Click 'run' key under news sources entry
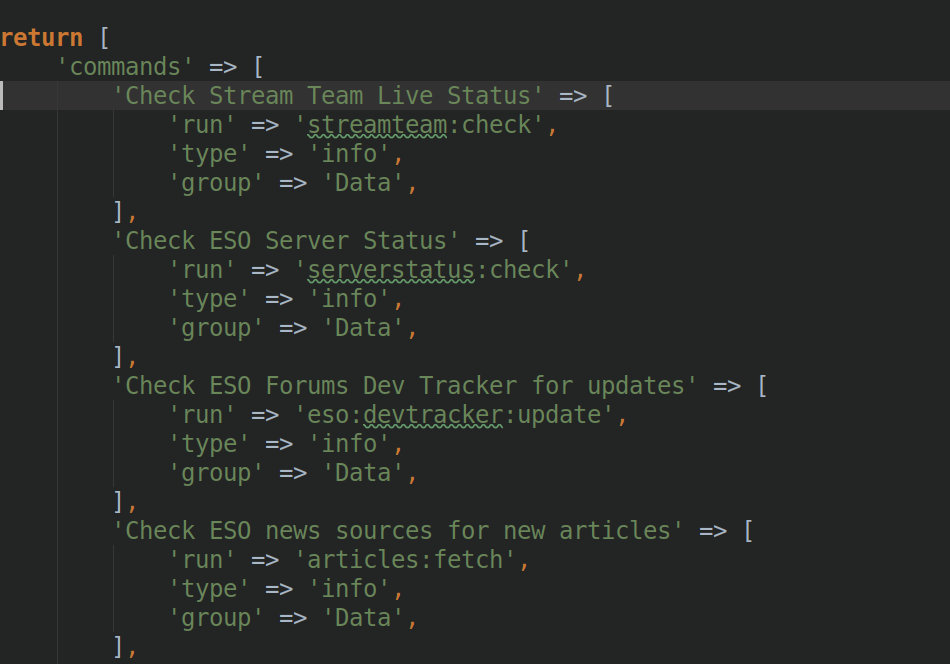 click(x=202, y=560)
